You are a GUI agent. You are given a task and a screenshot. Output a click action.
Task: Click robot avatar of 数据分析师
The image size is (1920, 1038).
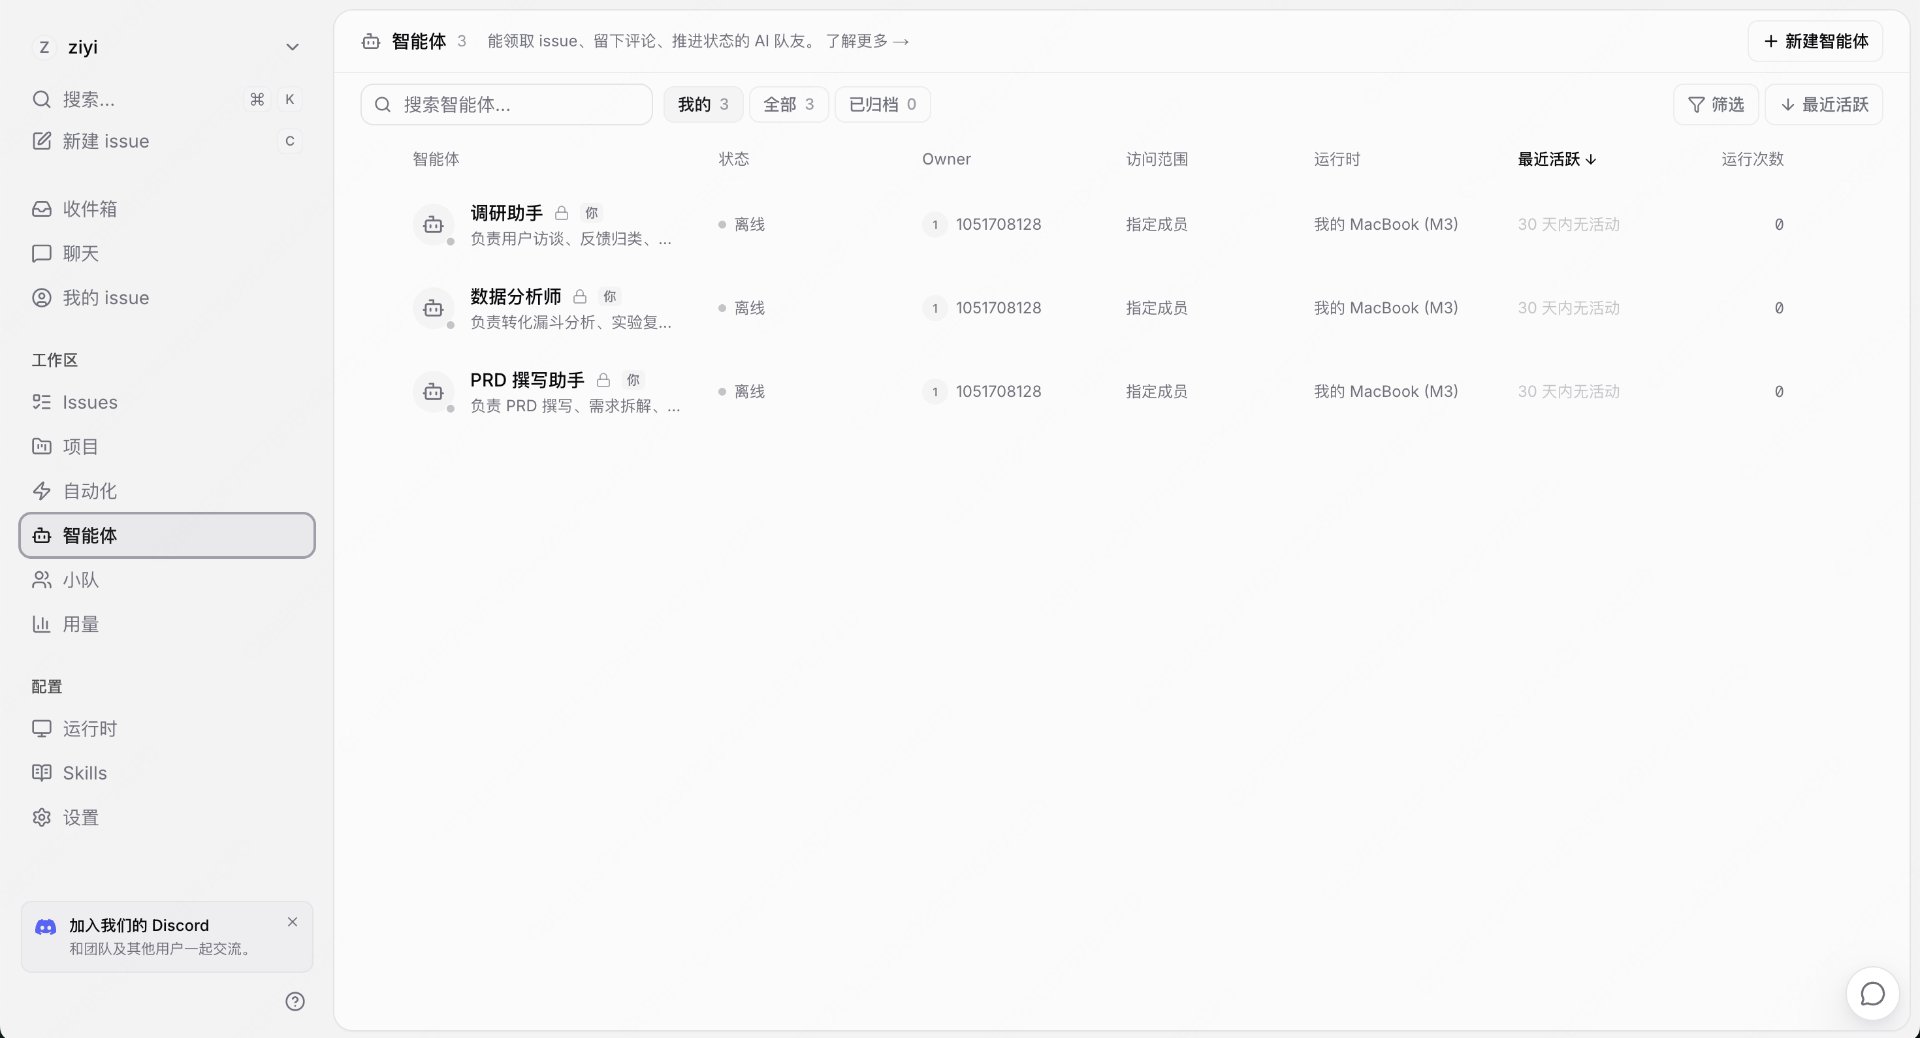433,308
